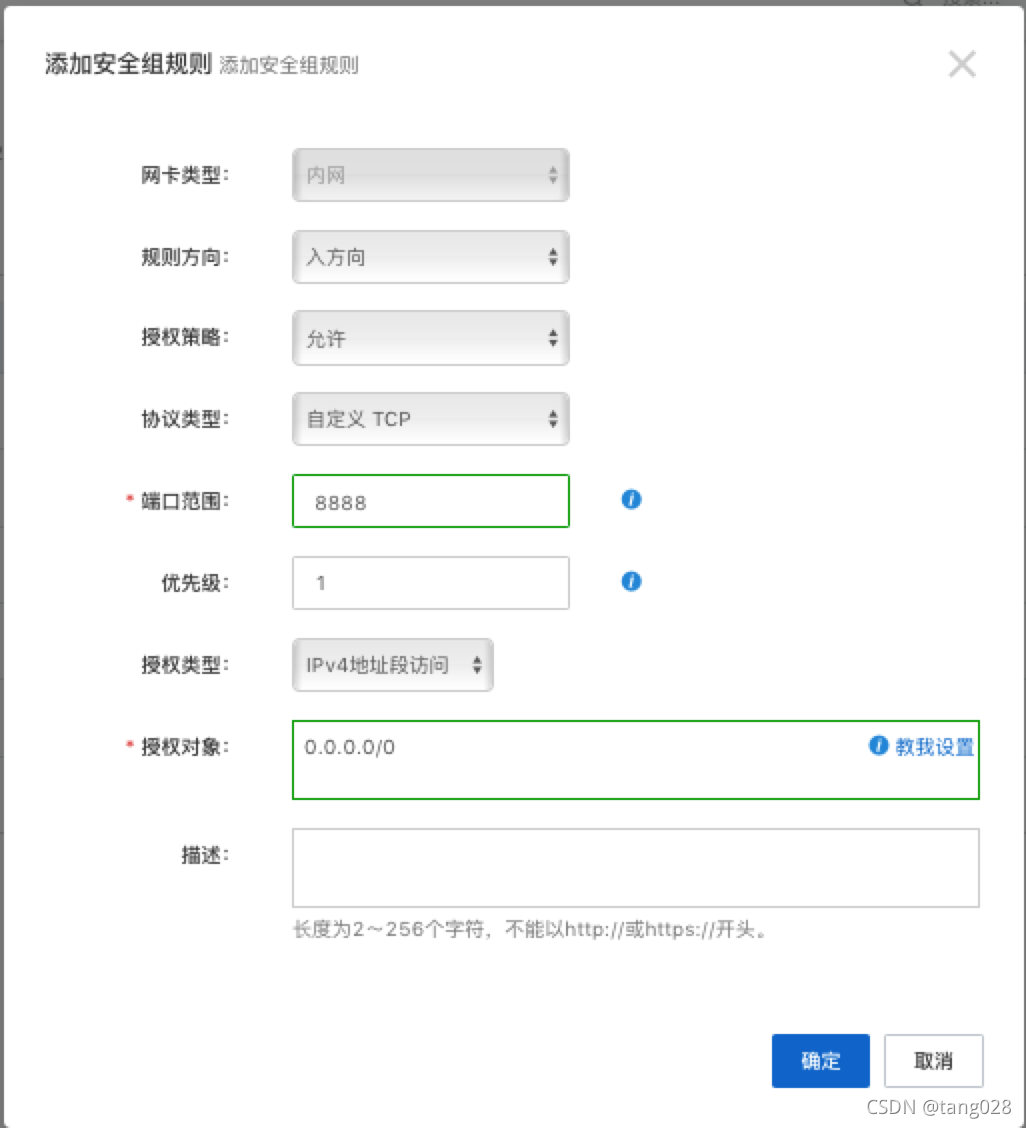Click the 优先级 label
1026x1128 pixels.
coord(194,583)
